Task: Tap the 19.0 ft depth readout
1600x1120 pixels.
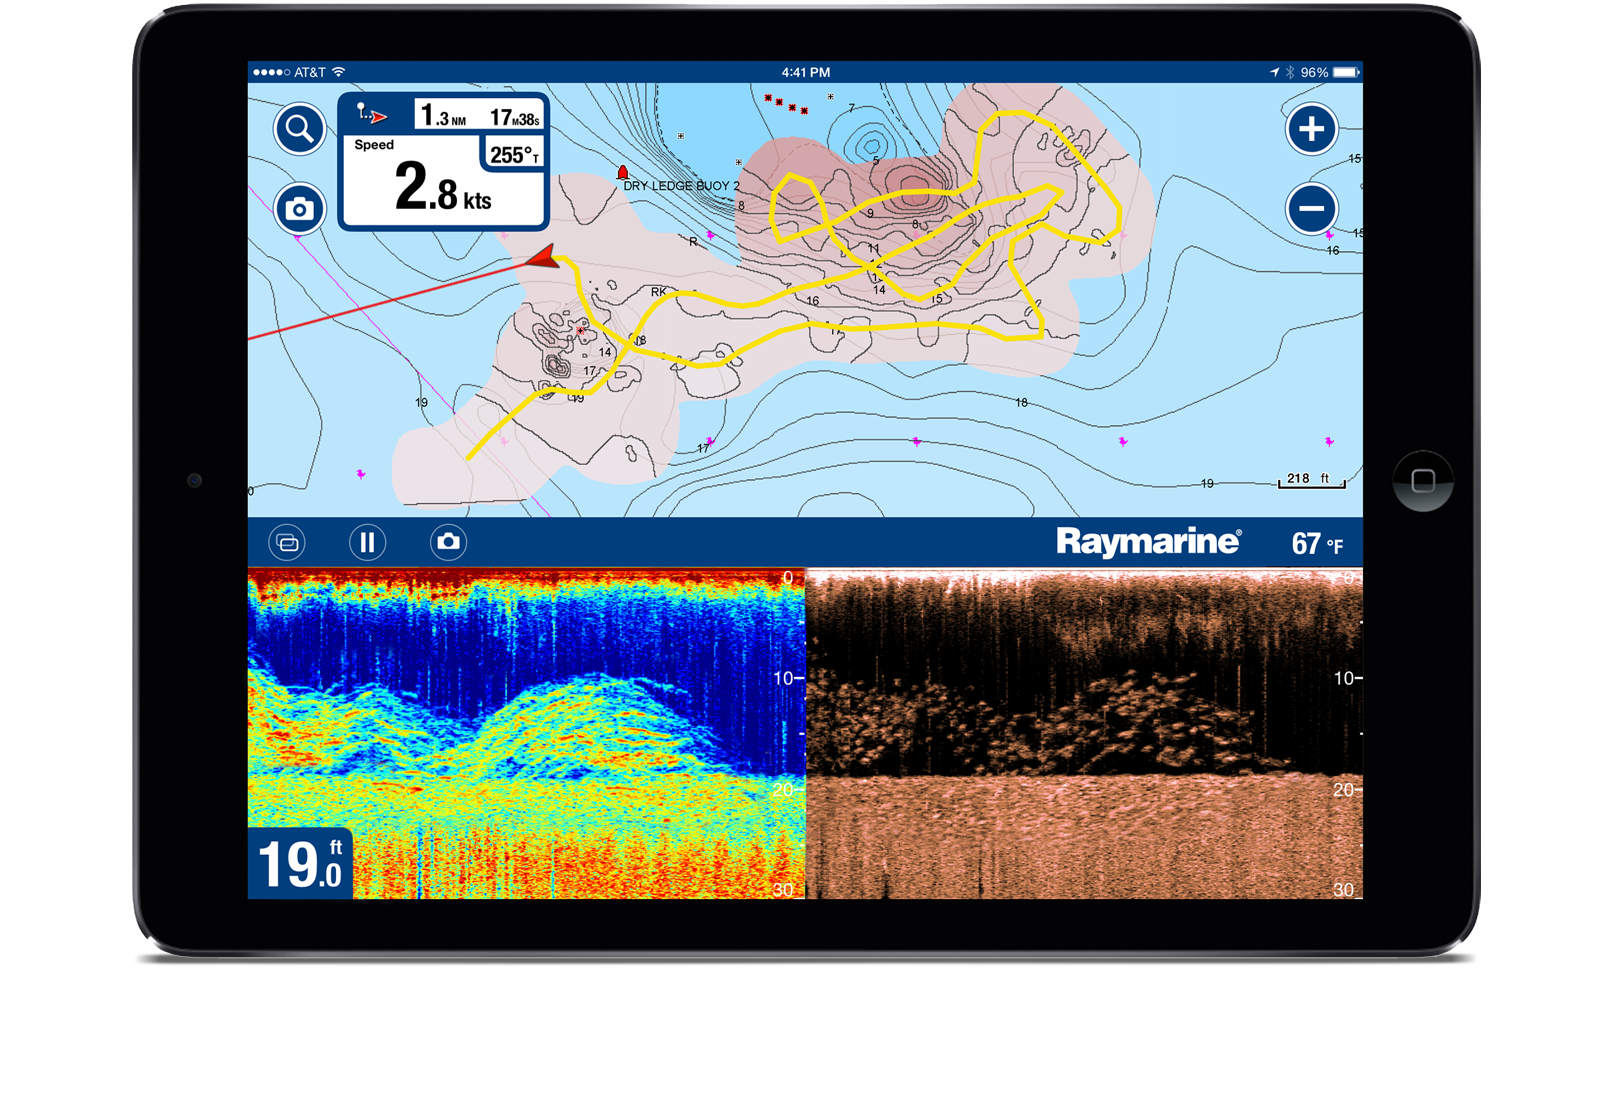Action: [300, 863]
